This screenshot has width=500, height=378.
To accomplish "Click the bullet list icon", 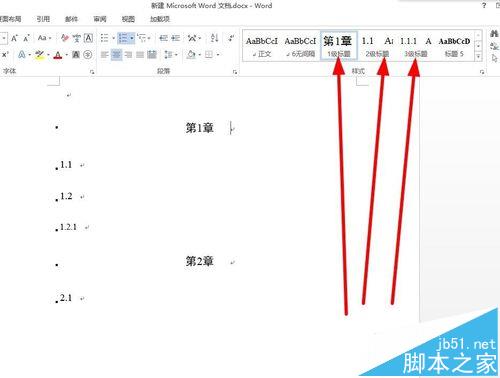I will click(104, 38).
